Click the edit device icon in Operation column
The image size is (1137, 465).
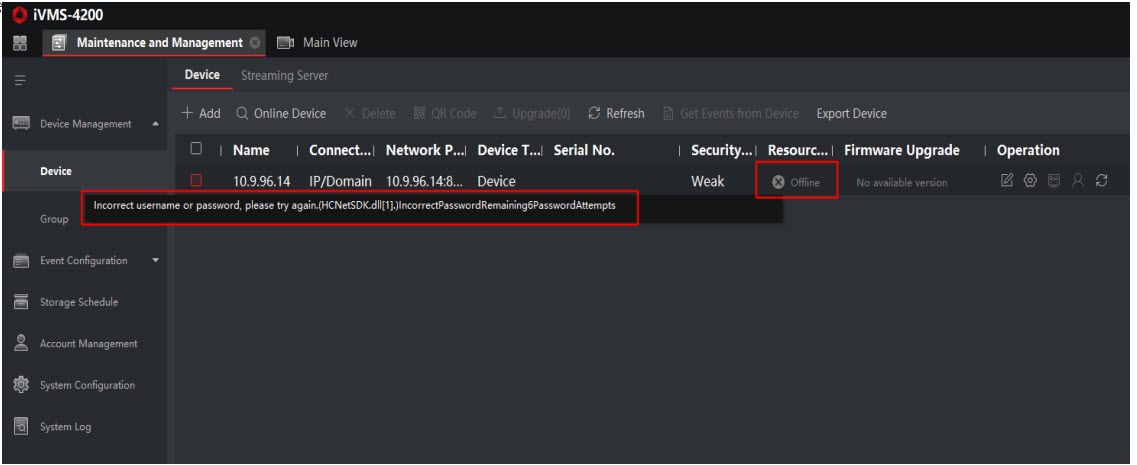(x=1005, y=182)
